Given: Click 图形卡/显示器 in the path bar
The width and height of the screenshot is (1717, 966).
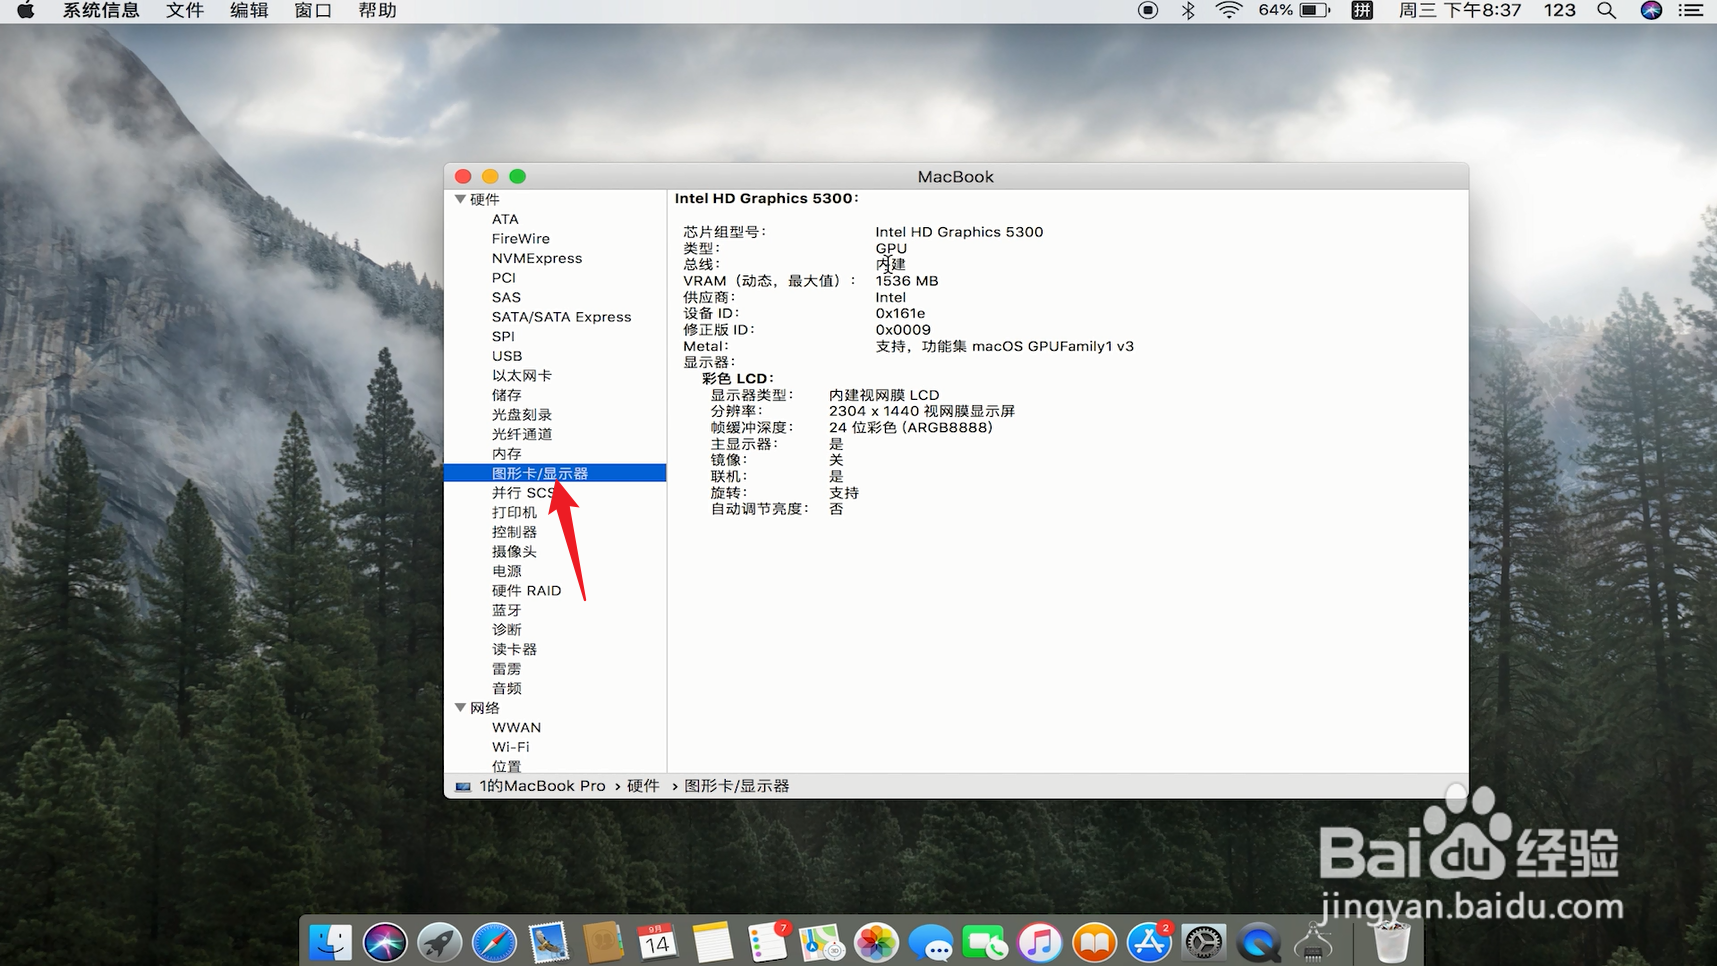Looking at the screenshot, I should tap(737, 786).
